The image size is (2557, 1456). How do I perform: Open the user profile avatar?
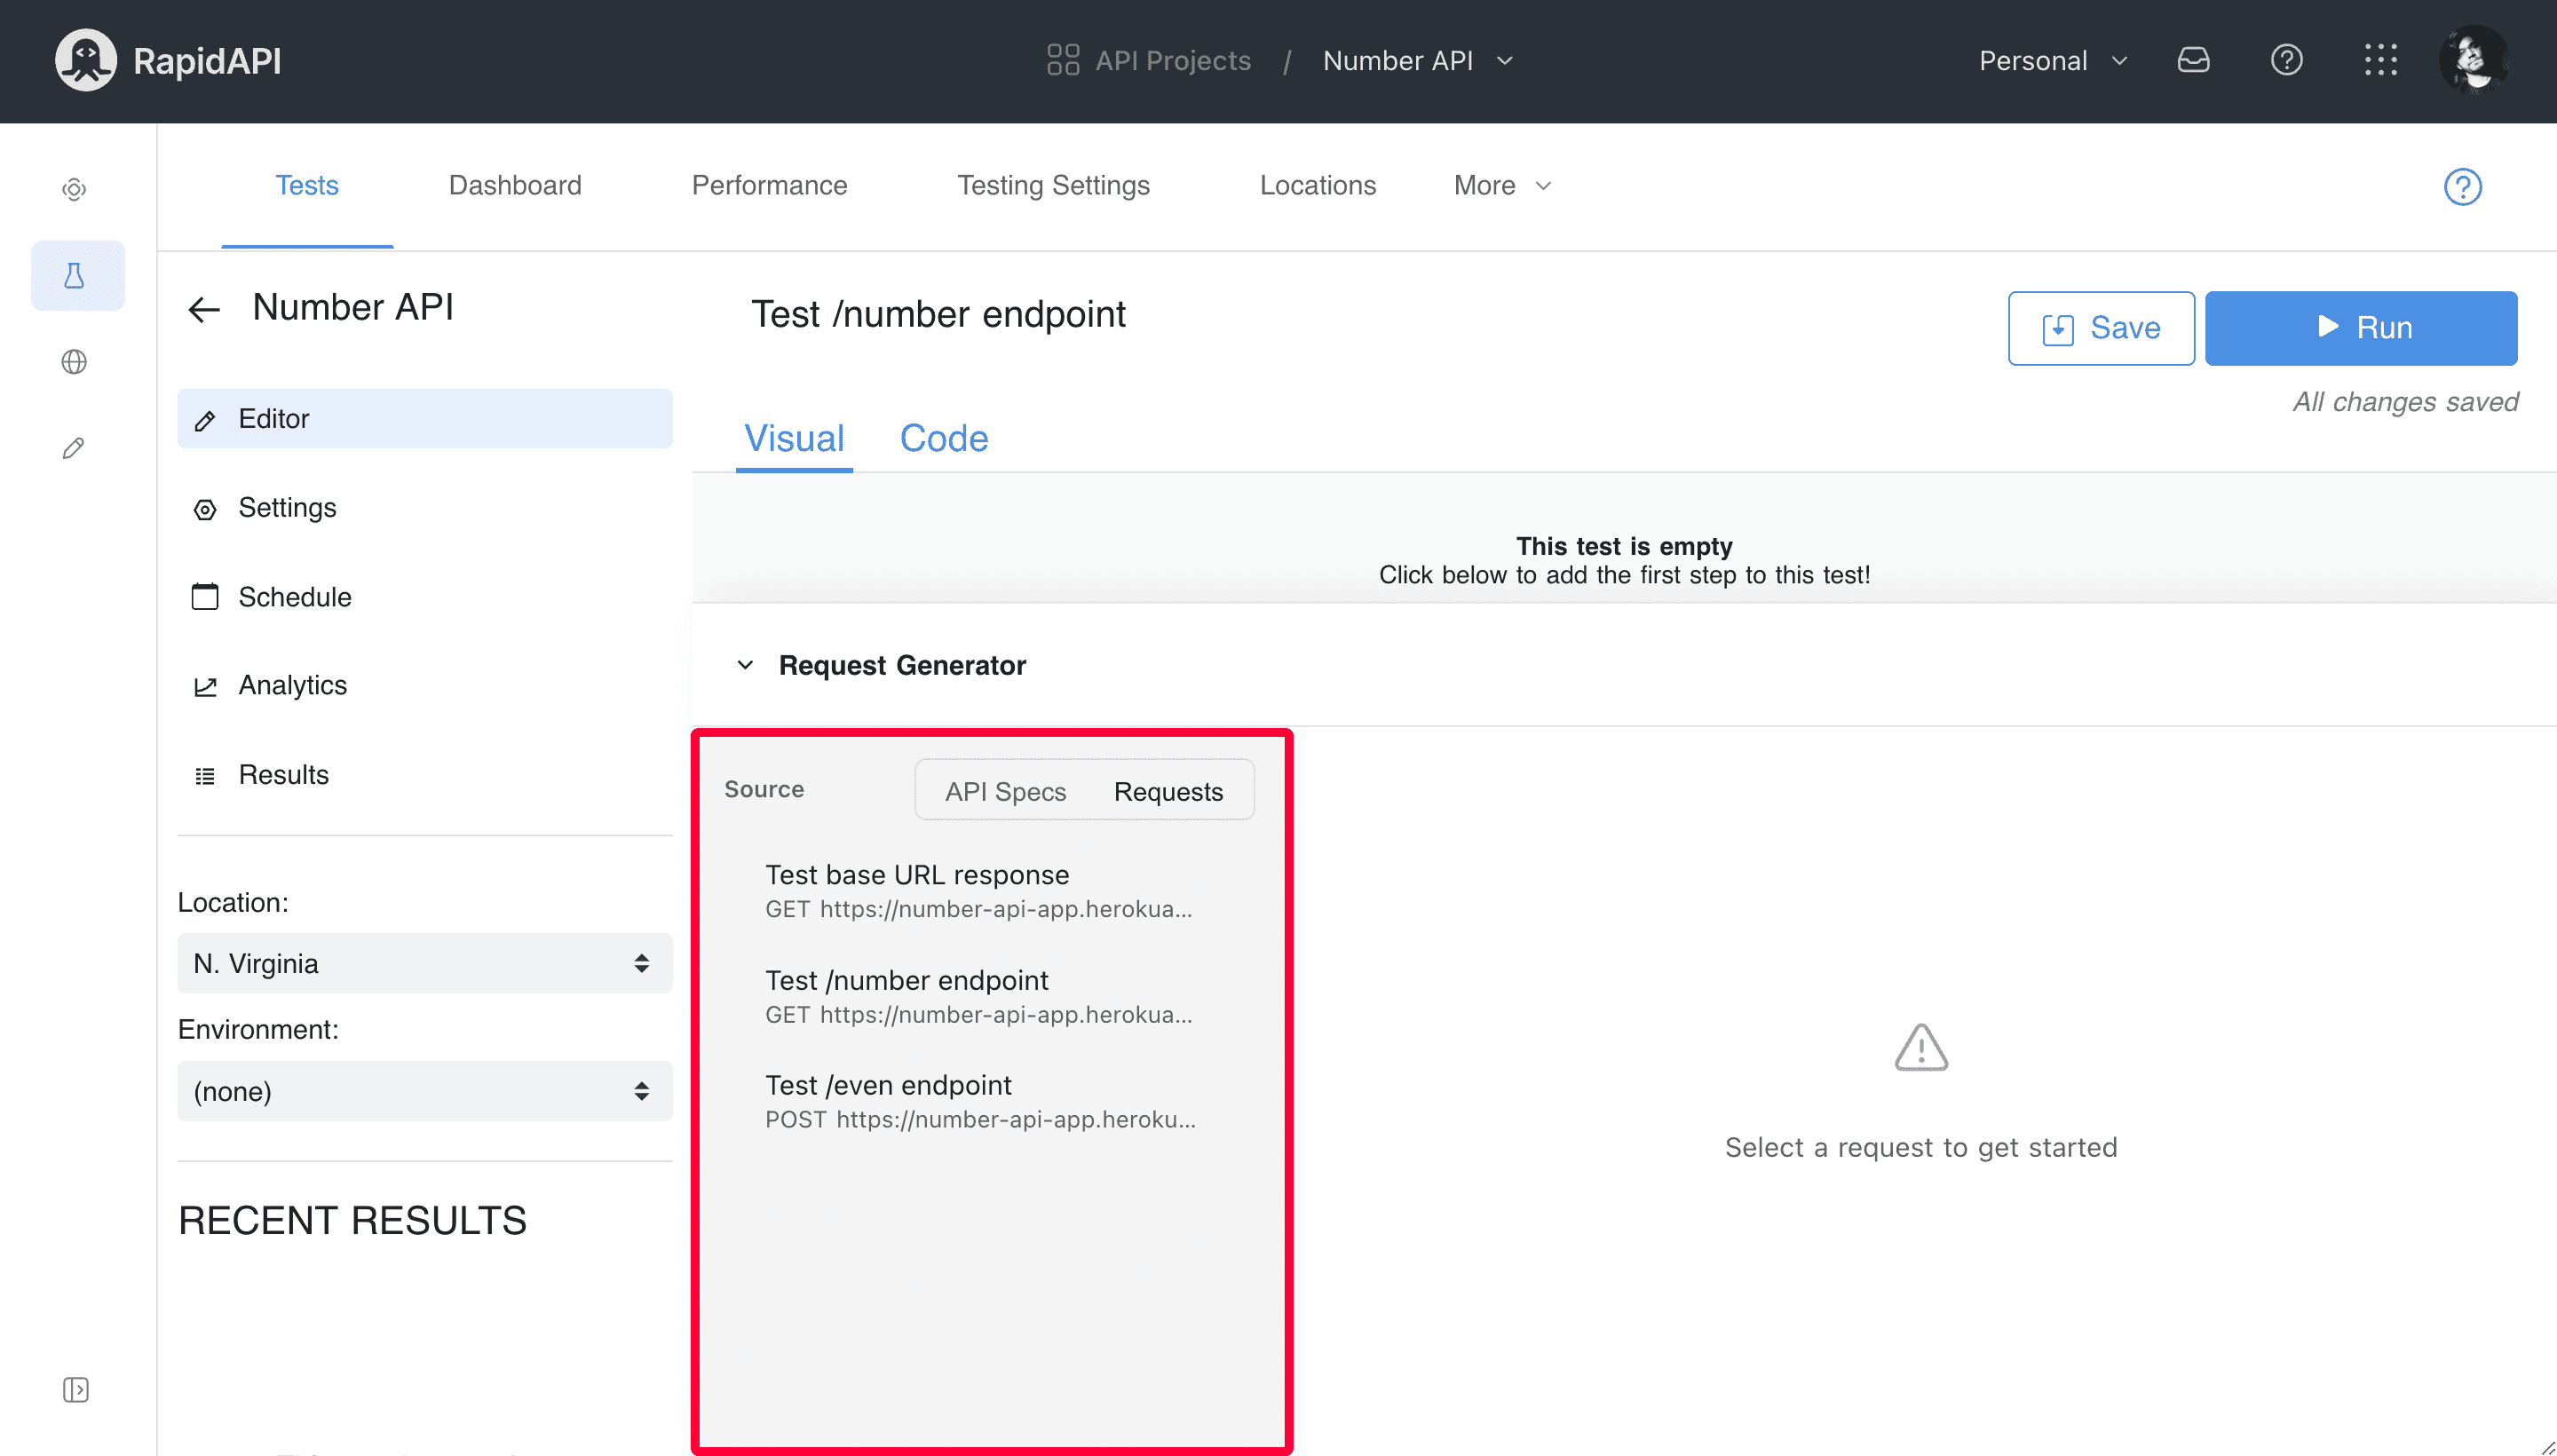2473,60
